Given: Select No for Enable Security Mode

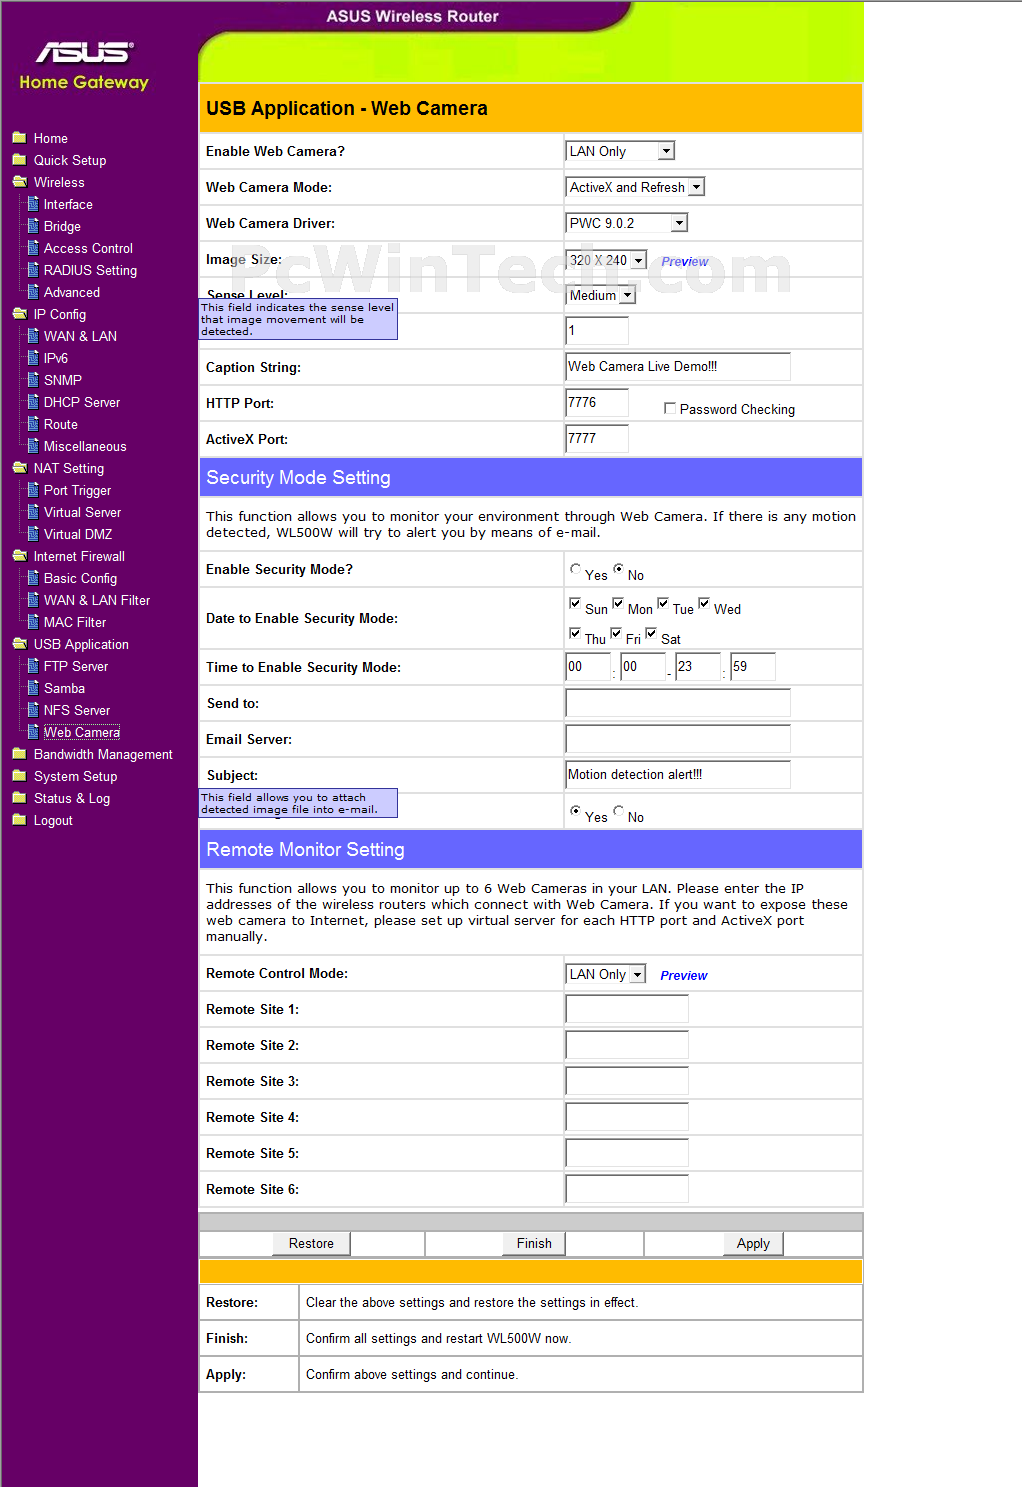Looking at the screenshot, I should 618,569.
